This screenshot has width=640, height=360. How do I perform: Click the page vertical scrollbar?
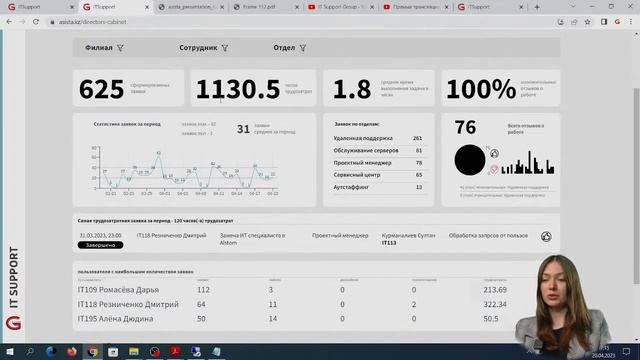coord(636,186)
